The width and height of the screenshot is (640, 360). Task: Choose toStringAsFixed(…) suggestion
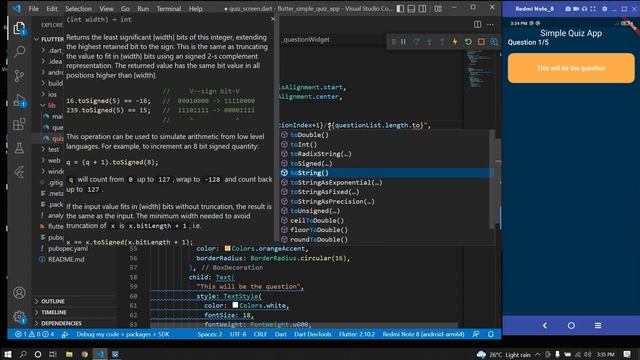point(386,192)
